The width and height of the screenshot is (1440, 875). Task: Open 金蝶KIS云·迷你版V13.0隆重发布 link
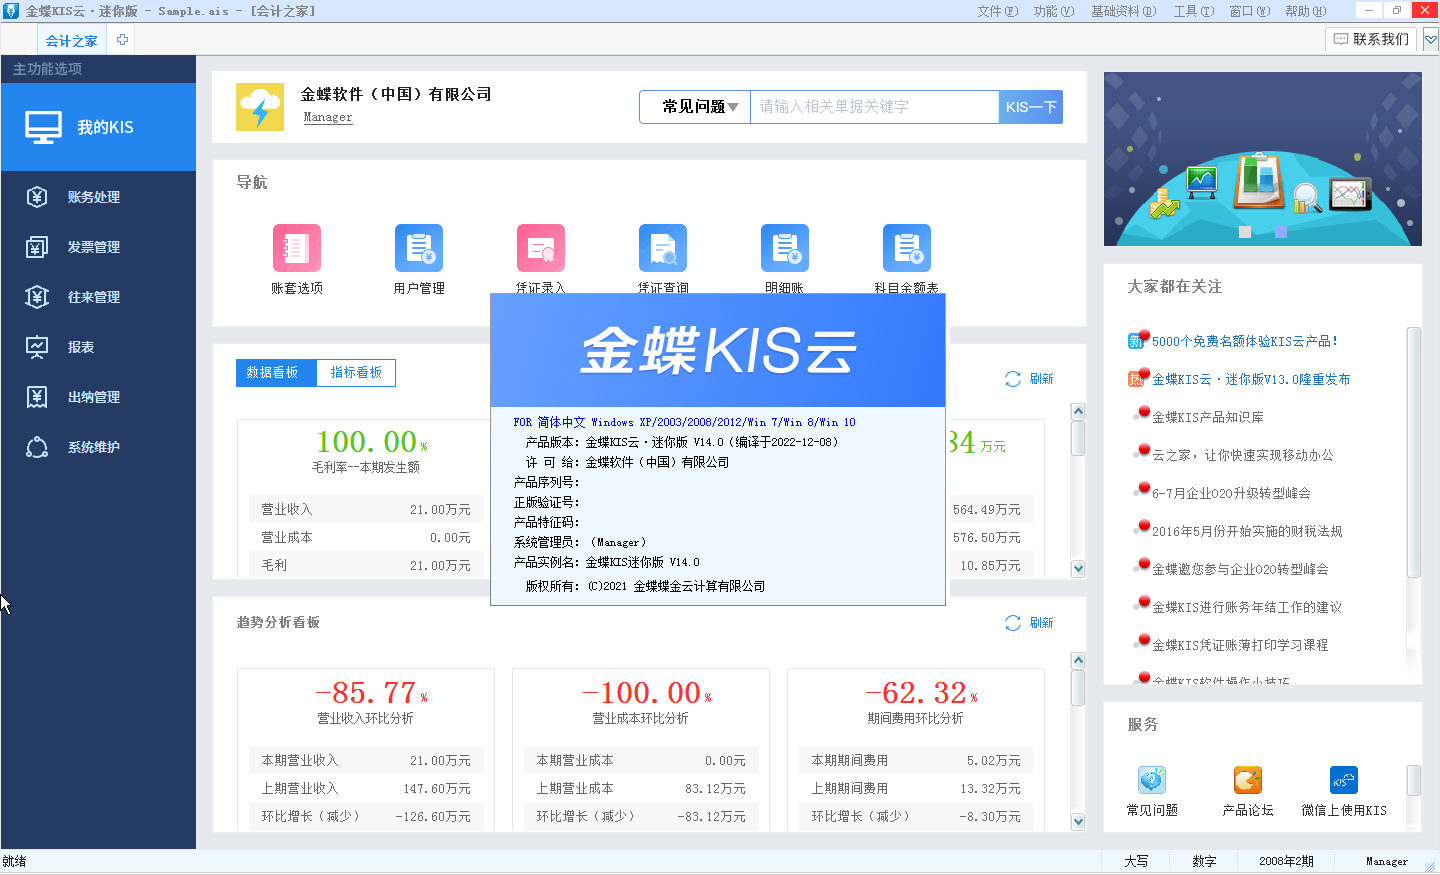point(1251,379)
